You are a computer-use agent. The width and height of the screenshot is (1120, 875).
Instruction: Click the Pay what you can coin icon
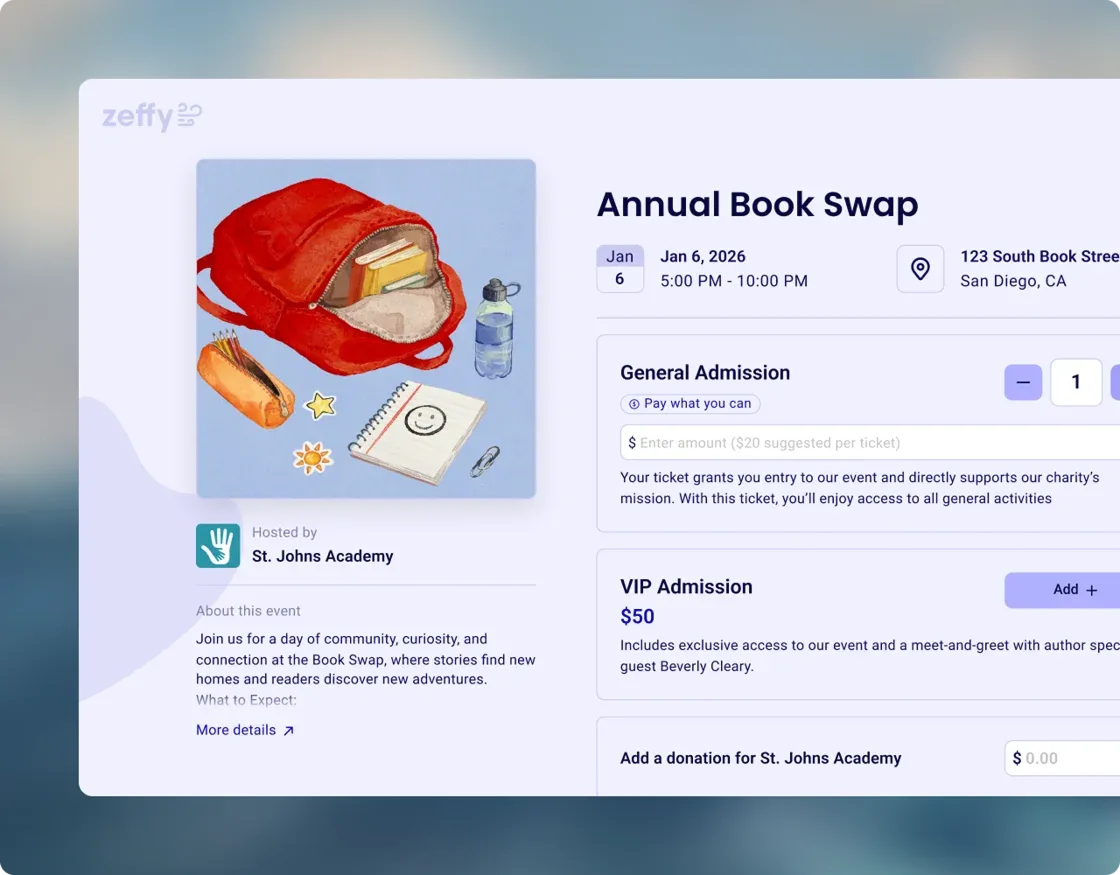634,404
